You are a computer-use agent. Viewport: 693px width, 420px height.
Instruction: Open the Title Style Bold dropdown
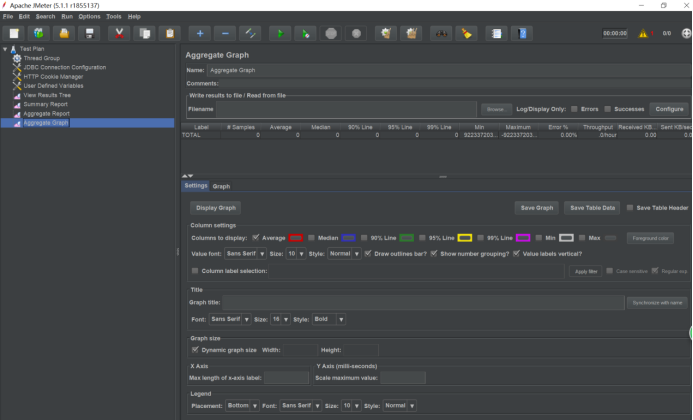coord(328,319)
